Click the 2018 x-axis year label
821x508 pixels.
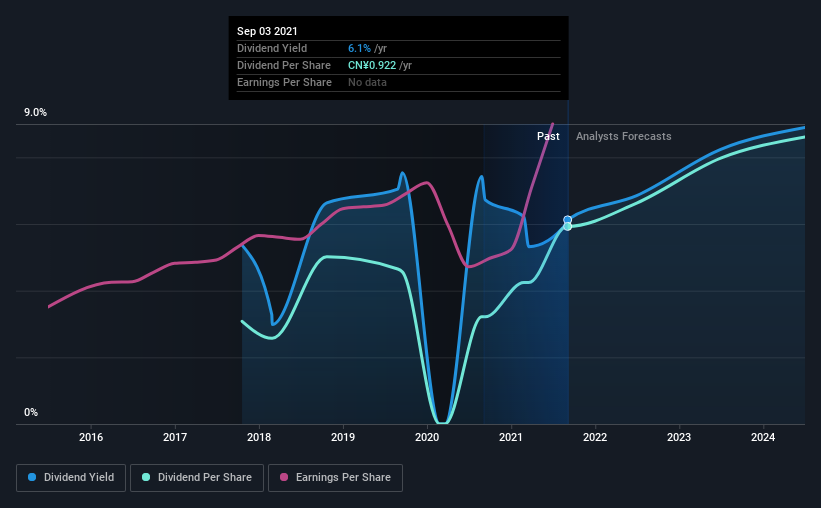(259, 437)
